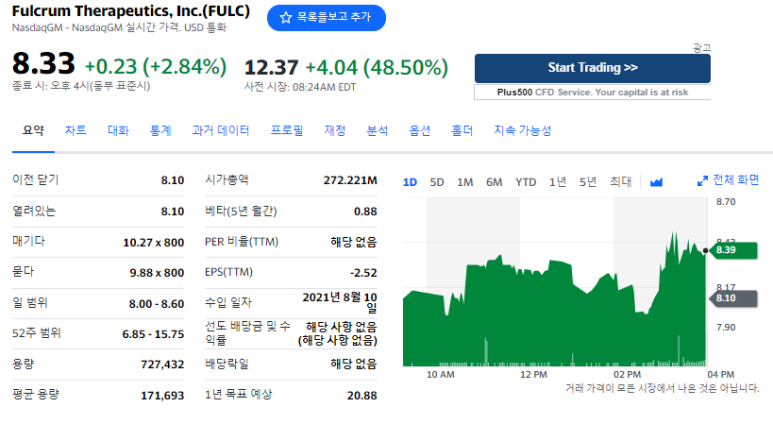Image resolution: width=773 pixels, height=424 pixels.
Task: Open the 전체 화면 full screen link
Action: point(736,180)
